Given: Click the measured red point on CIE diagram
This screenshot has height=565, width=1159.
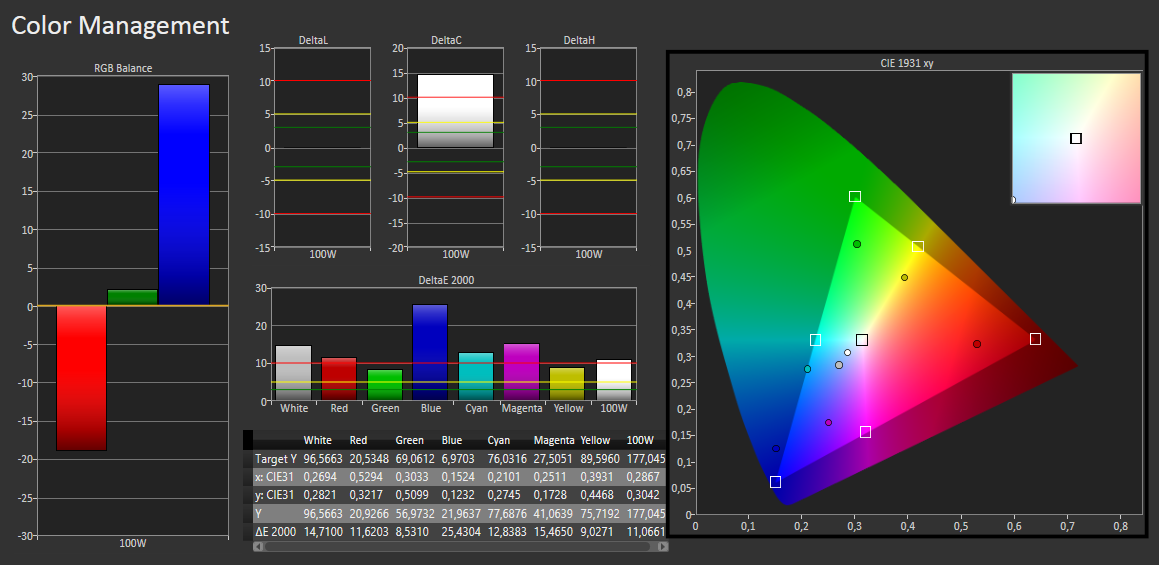Looking at the screenshot, I should click(x=977, y=344).
